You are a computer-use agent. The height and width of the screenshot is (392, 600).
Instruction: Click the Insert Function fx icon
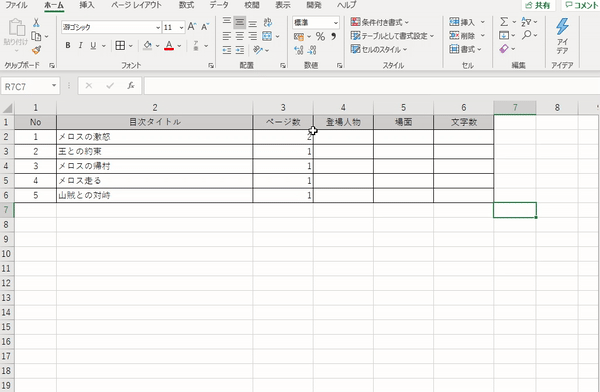[131, 86]
